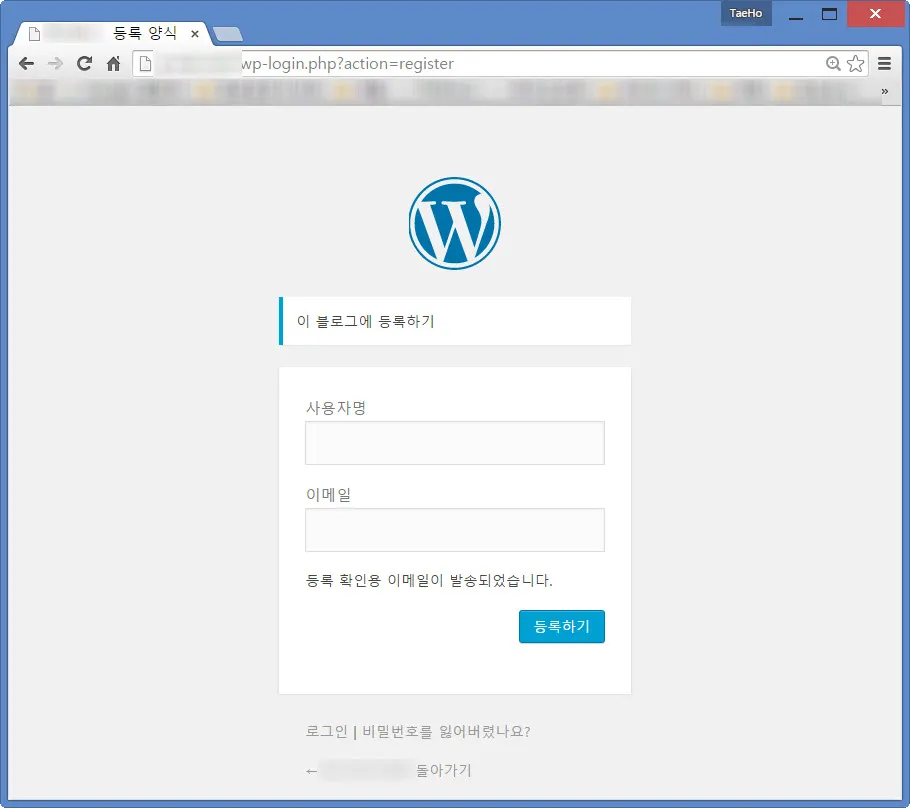Select the 등록 양식 browser tab

[113, 33]
